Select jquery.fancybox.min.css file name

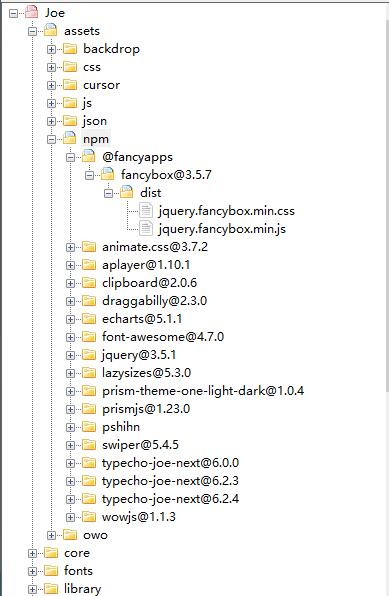227,211
